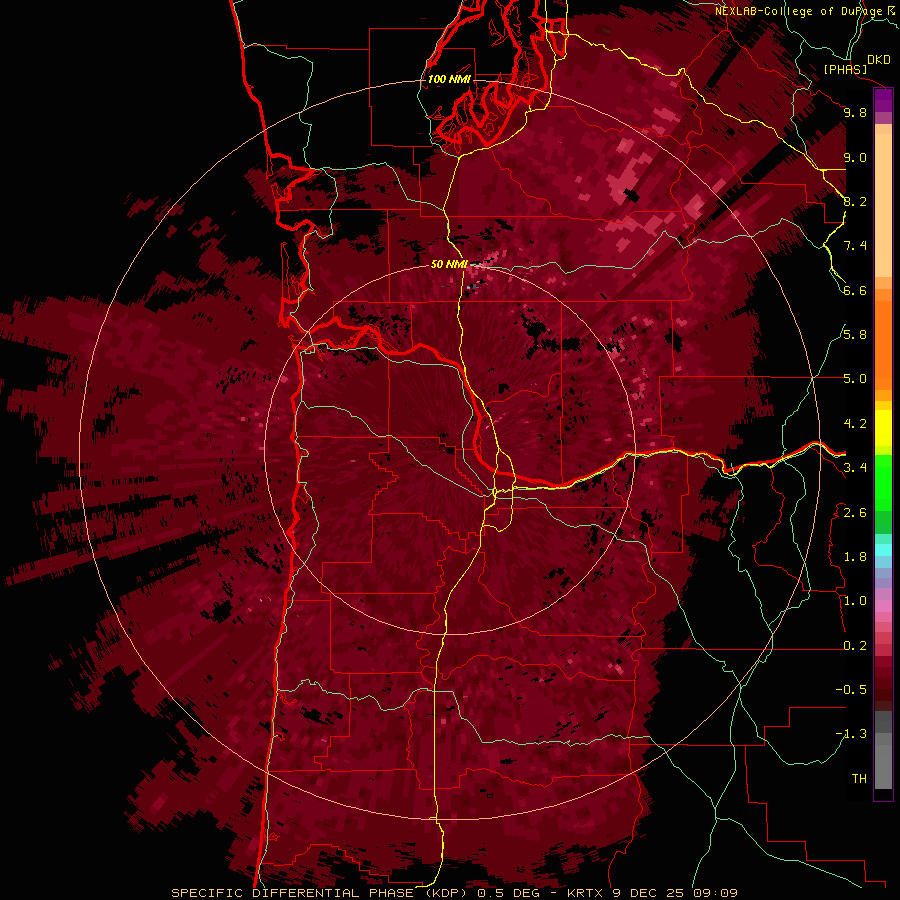
Task: Click the purple top segment of color bar
Action: tap(883, 101)
